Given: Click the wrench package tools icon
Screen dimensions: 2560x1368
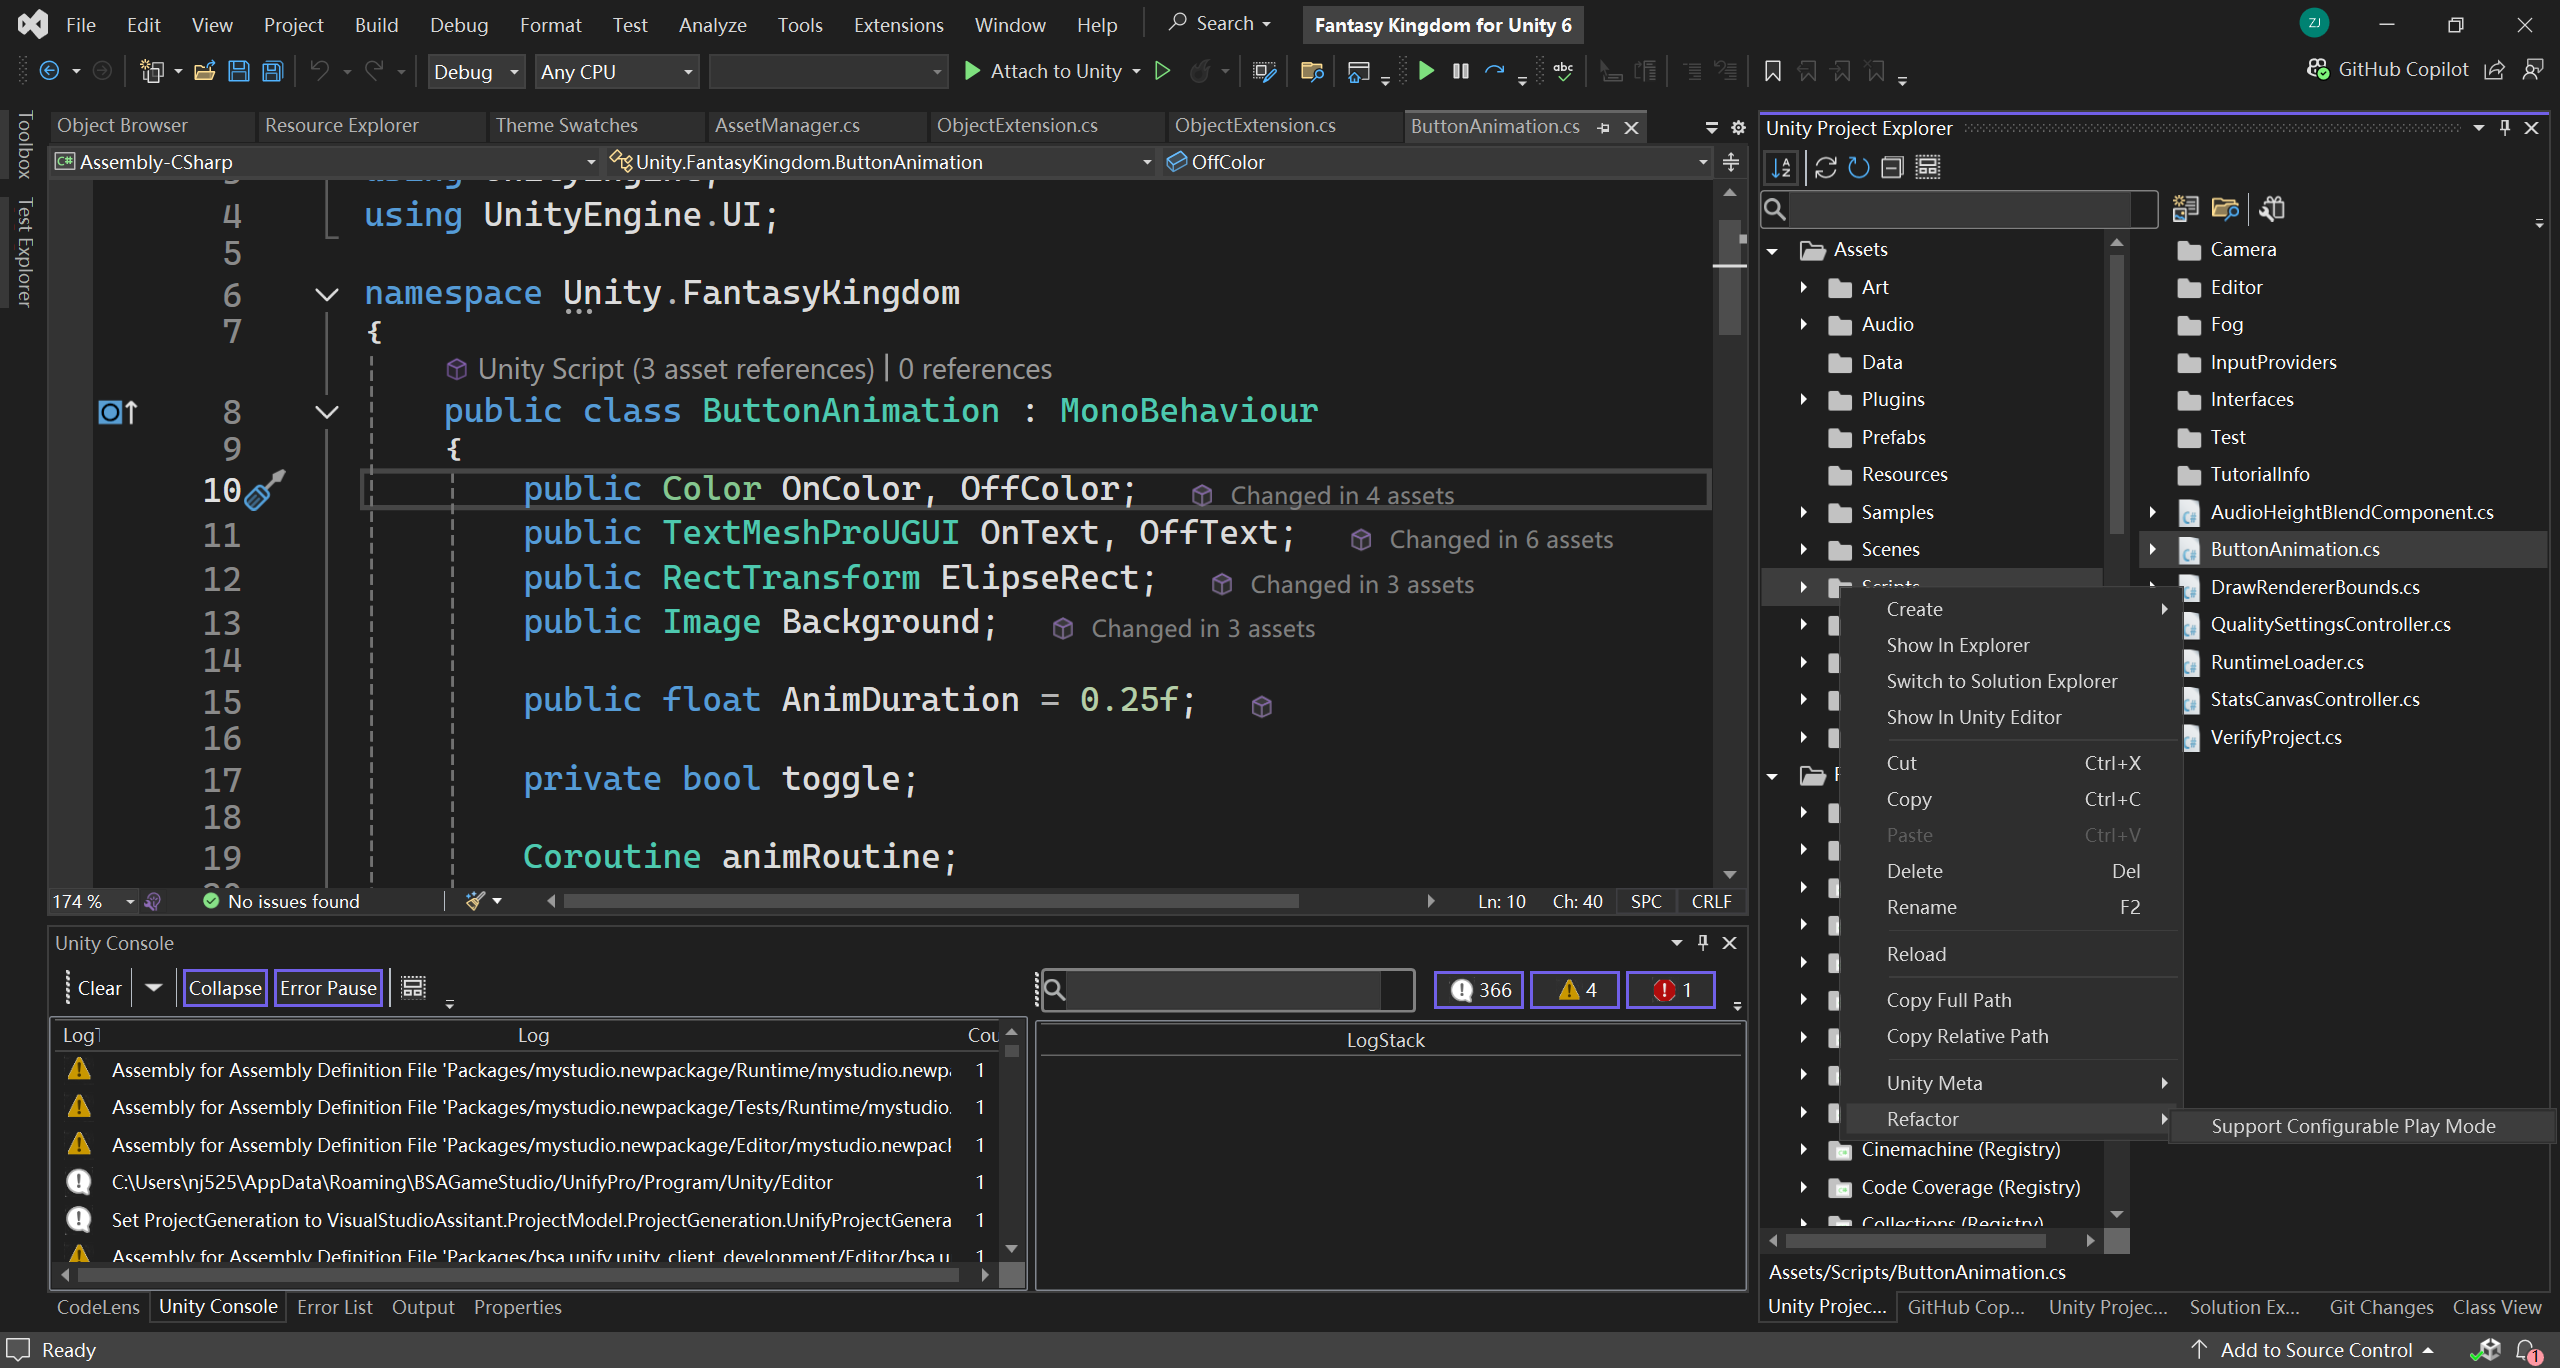Looking at the screenshot, I should pyautogui.click(x=2272, y=208).
